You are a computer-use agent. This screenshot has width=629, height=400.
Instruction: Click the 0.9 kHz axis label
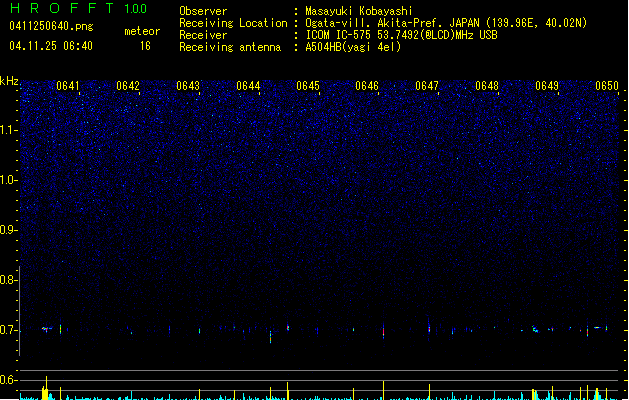(x=9, y=230)
